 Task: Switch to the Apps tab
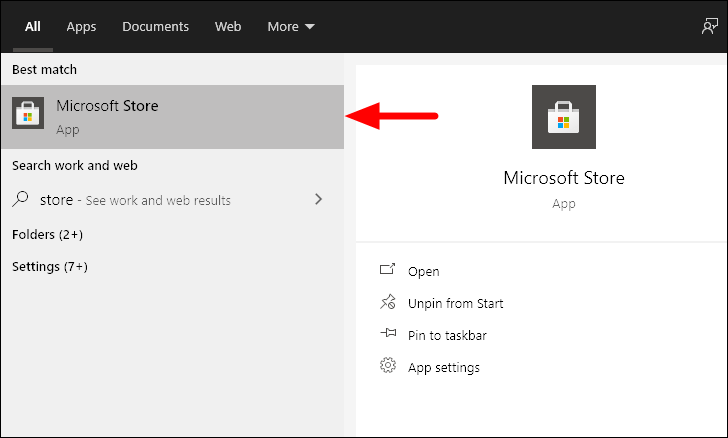pyautogui.click(x=81, y=26)
